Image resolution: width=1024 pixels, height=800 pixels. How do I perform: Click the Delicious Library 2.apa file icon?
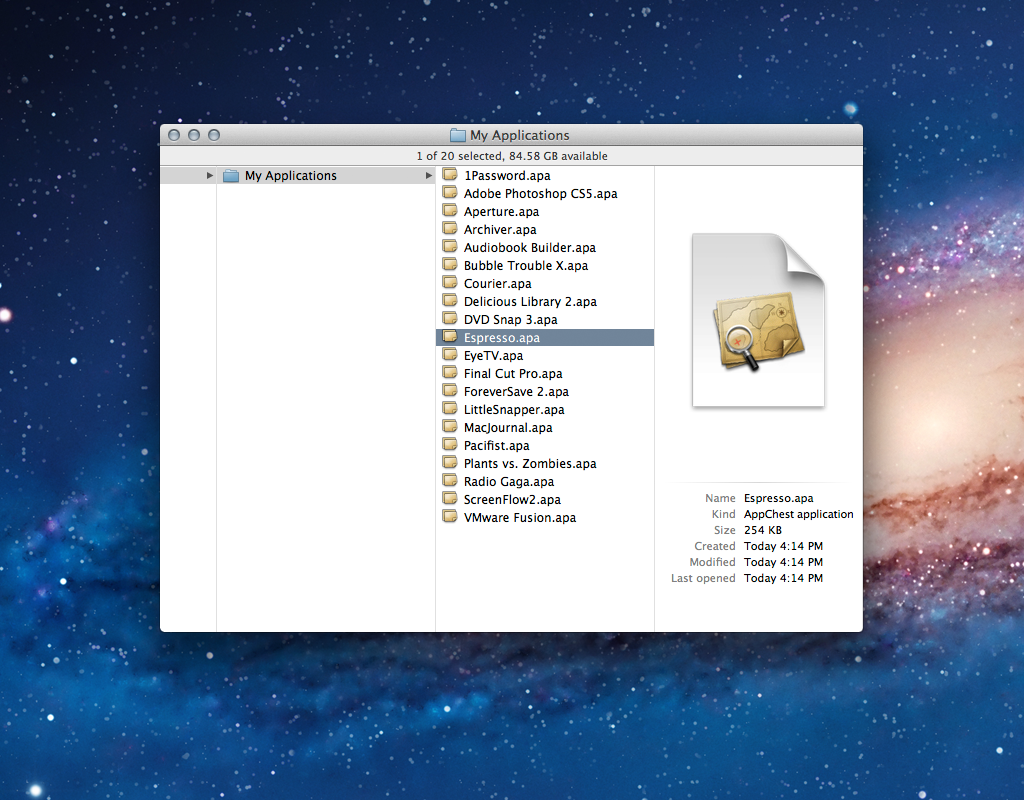point(450,300)
